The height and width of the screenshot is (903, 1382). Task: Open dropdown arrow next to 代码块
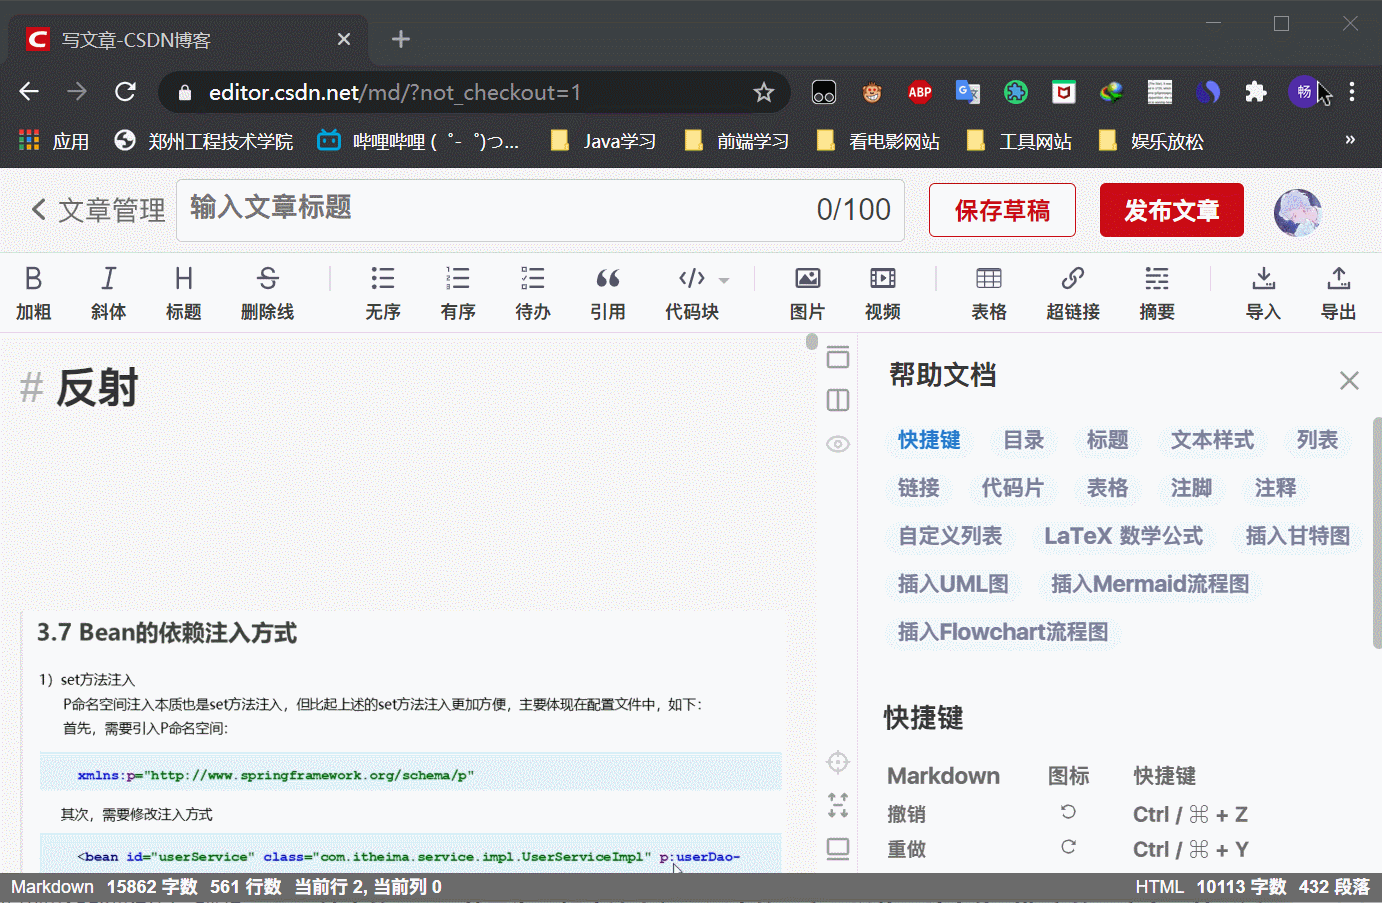(x=725, y=280)
